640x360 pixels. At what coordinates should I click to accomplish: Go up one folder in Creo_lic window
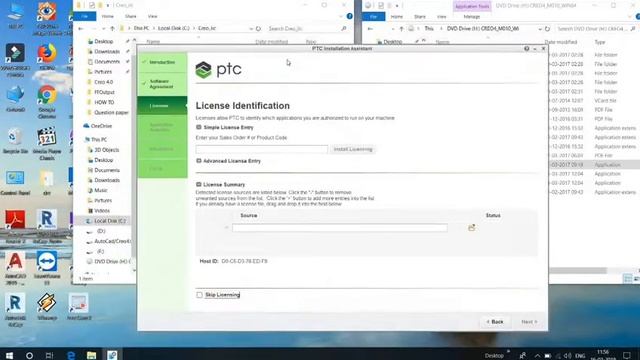coord(113,29)
